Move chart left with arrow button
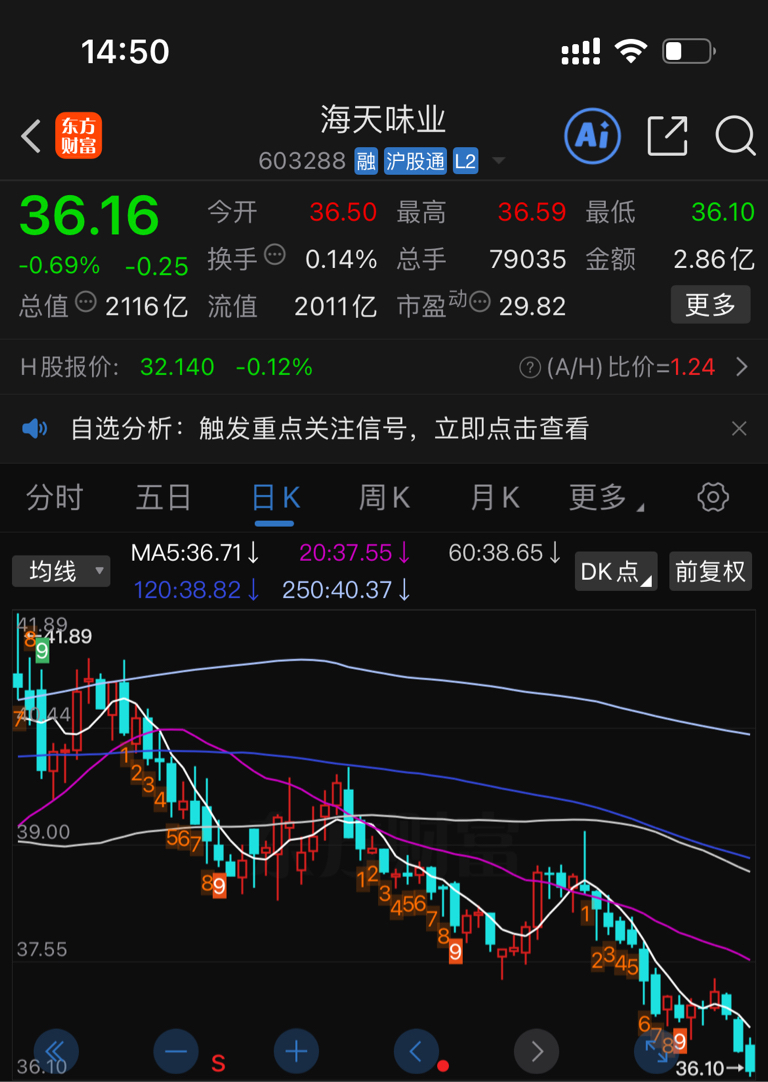 (x=416, y=1052)
